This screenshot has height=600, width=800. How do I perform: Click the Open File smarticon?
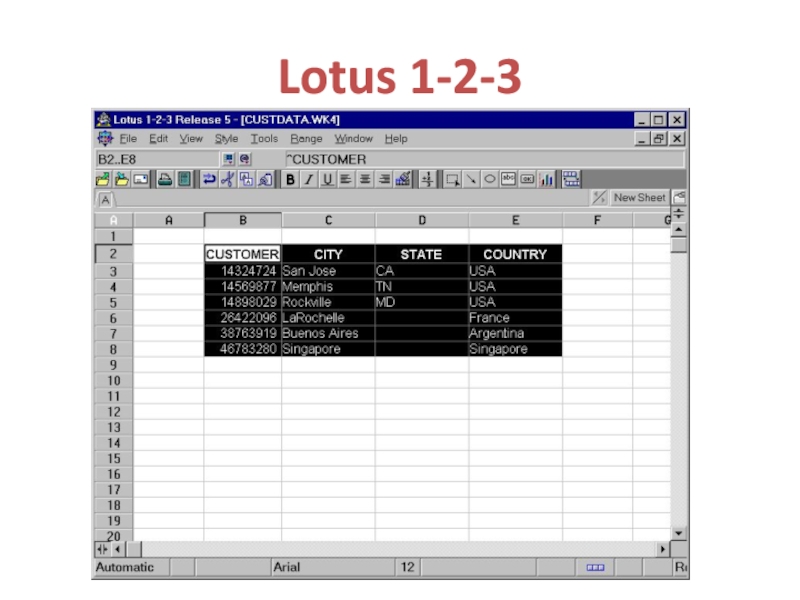coord(103,180)
